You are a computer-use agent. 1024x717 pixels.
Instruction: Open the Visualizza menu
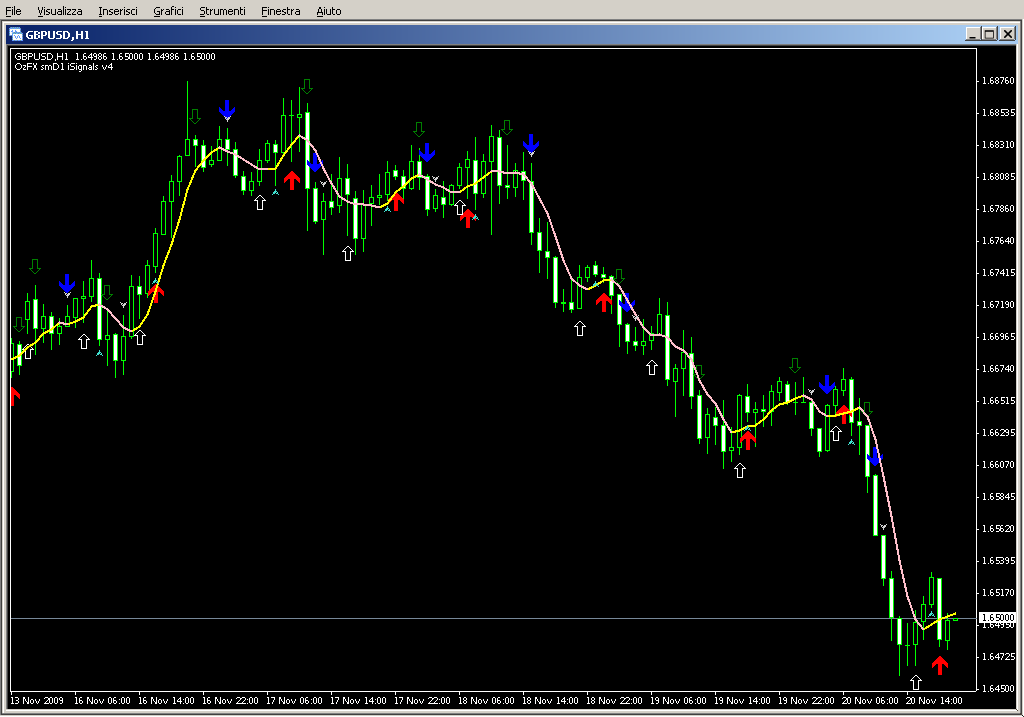[59, 11]
